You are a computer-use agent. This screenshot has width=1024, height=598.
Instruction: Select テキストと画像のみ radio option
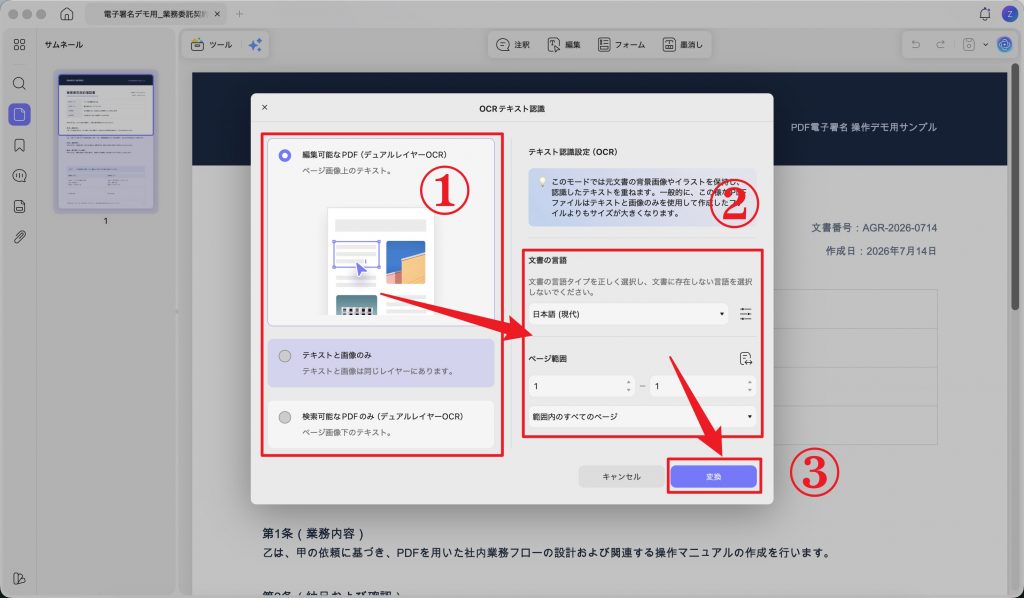[x=285, y=356]
